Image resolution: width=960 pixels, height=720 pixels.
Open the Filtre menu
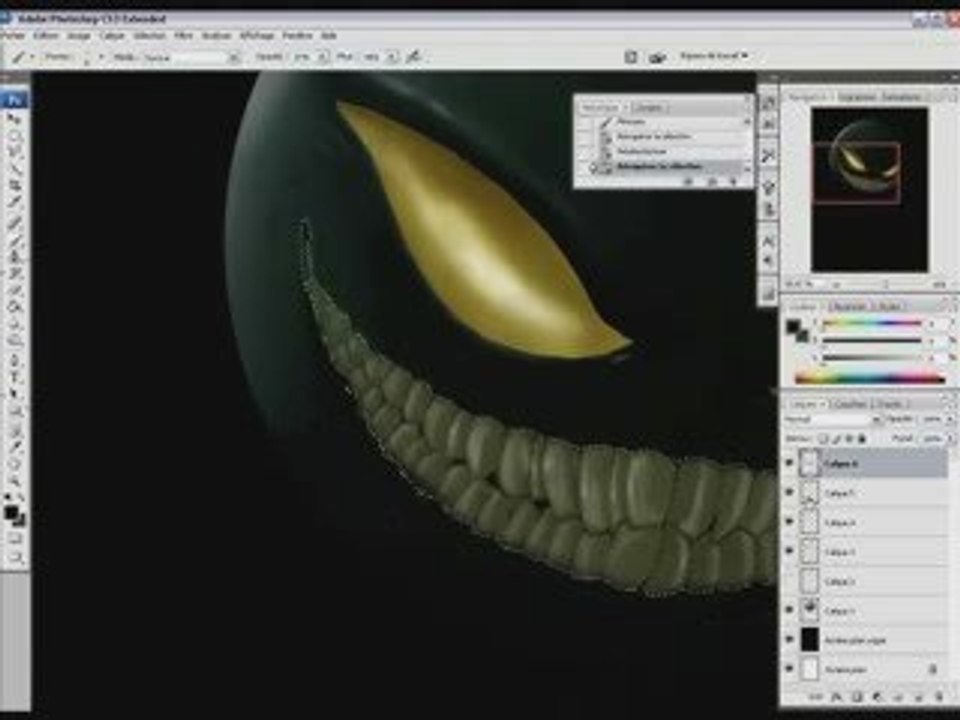click(183, 36)
